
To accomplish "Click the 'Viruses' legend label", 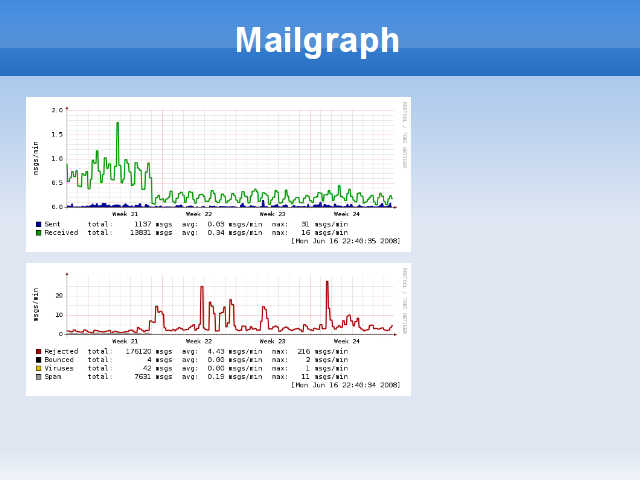I will click(59, 368).
